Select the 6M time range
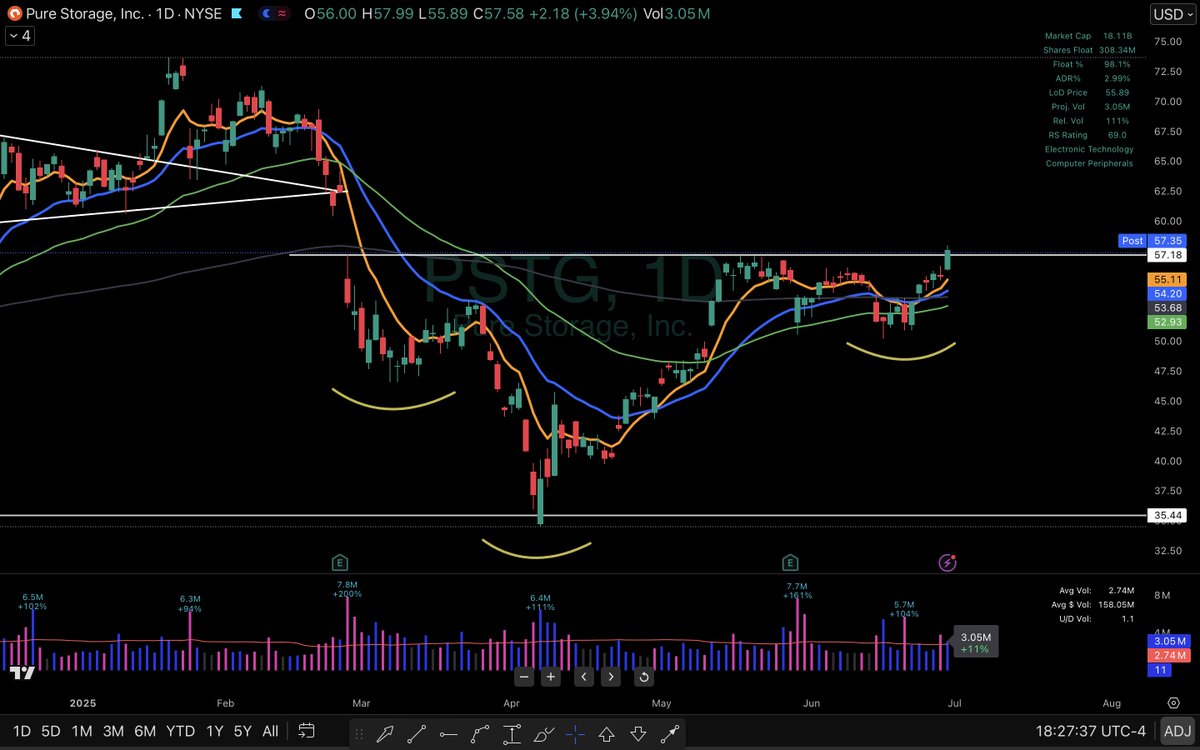 (x=145, y=731)
